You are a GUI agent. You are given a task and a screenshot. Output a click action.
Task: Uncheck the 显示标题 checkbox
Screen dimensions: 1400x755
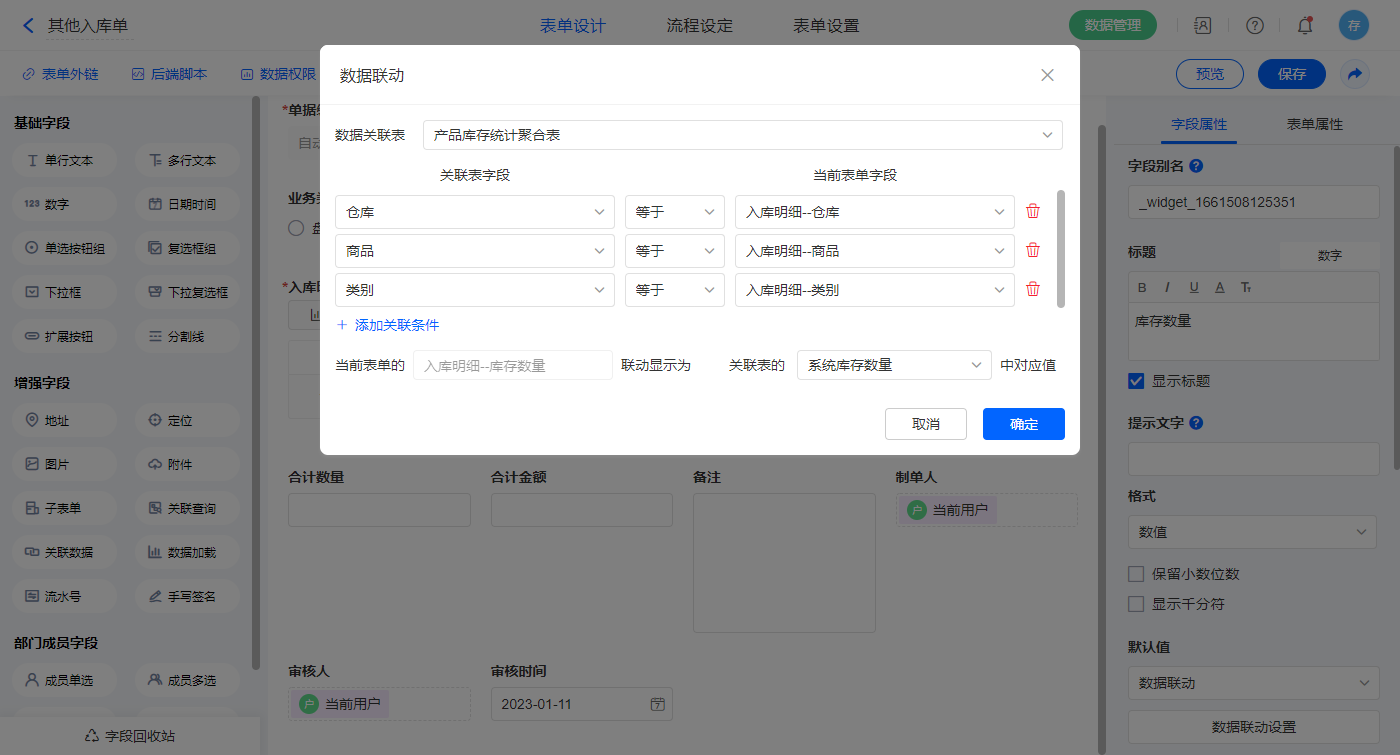(1136, 381)
